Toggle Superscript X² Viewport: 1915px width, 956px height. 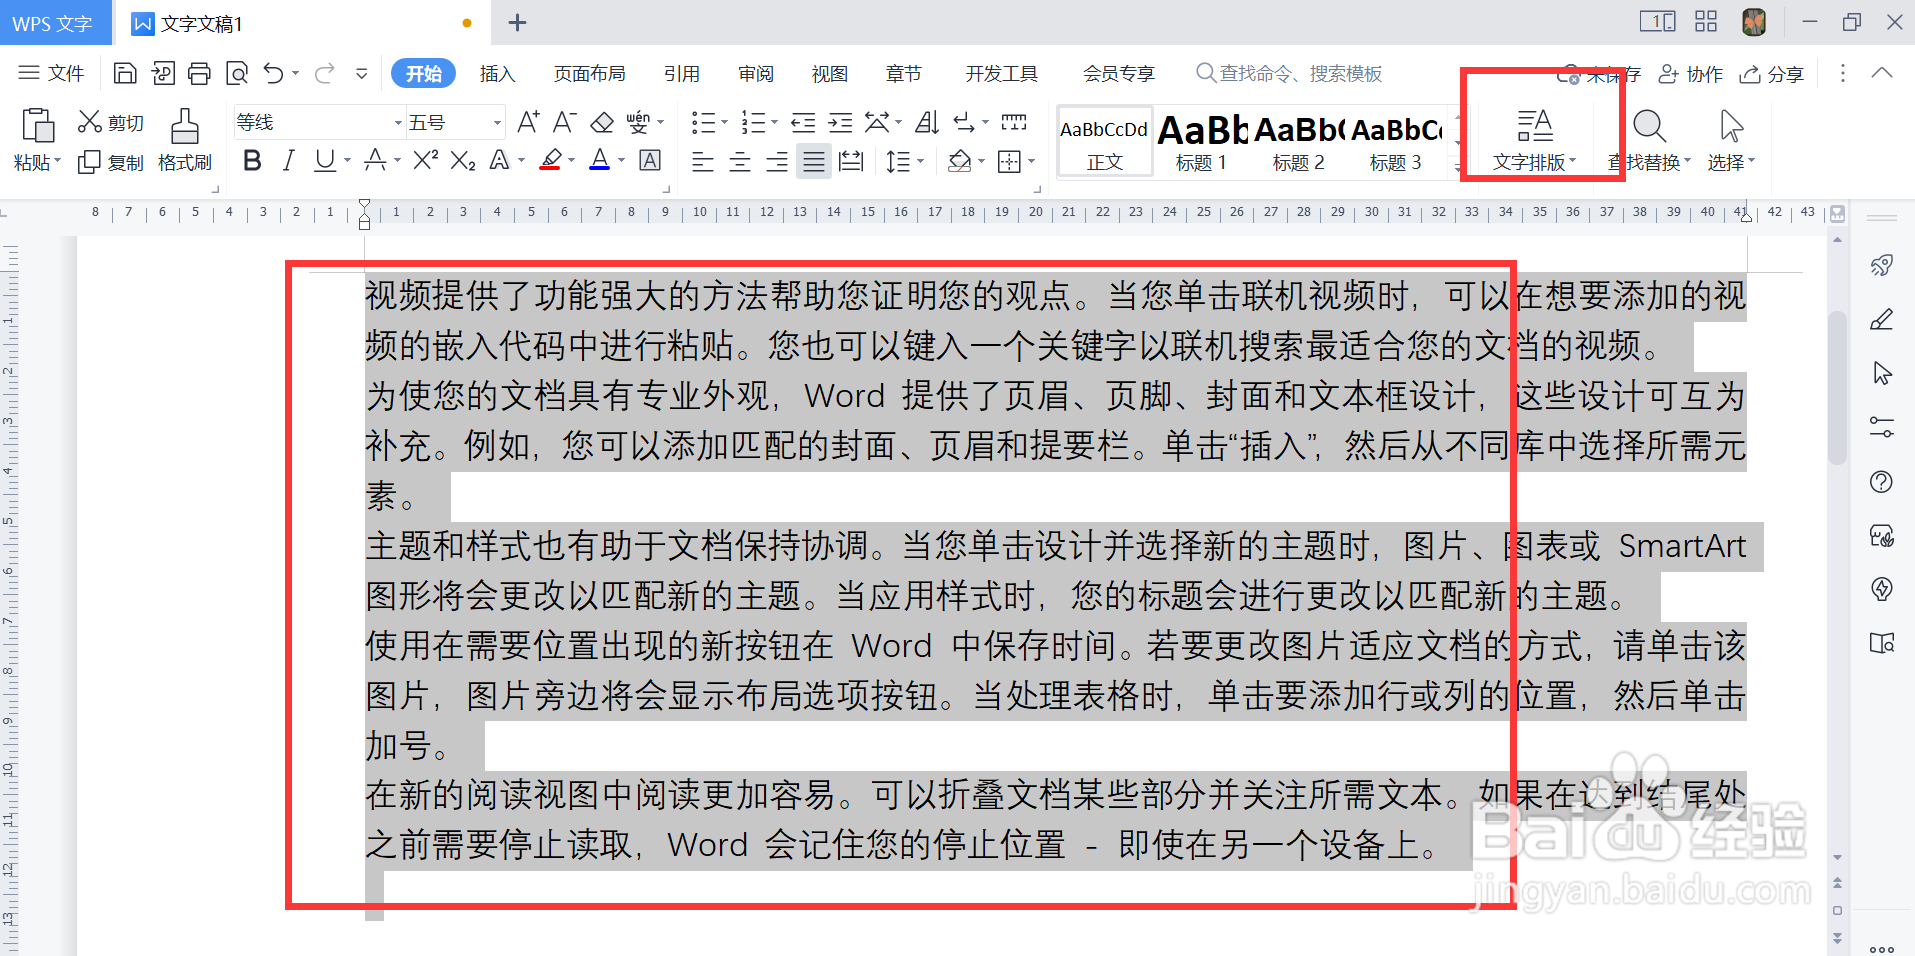(426, 160)
